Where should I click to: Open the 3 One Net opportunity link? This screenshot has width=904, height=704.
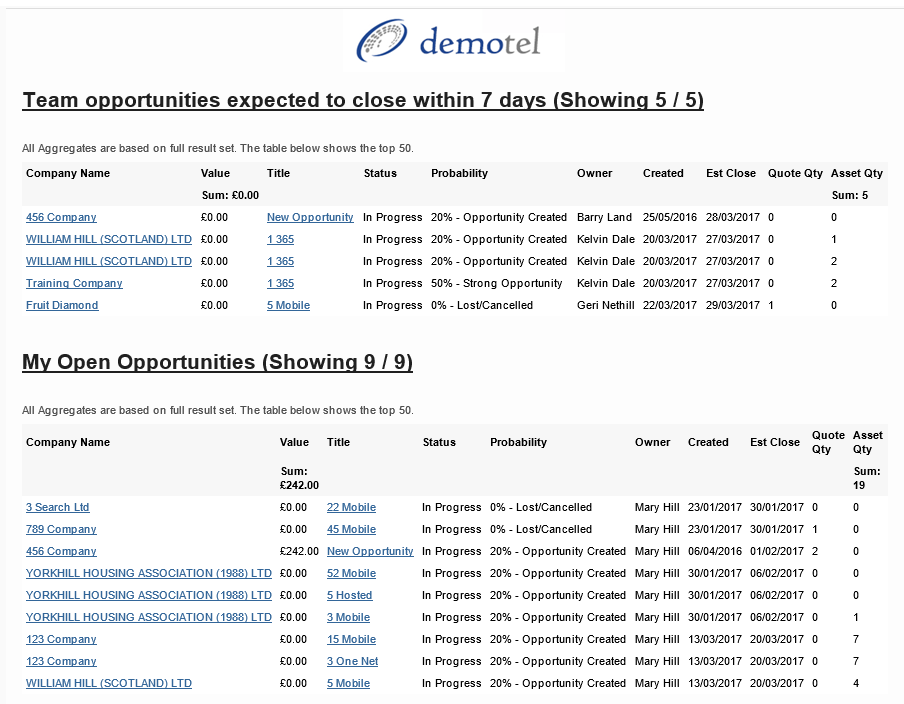[x=352, y=661]
